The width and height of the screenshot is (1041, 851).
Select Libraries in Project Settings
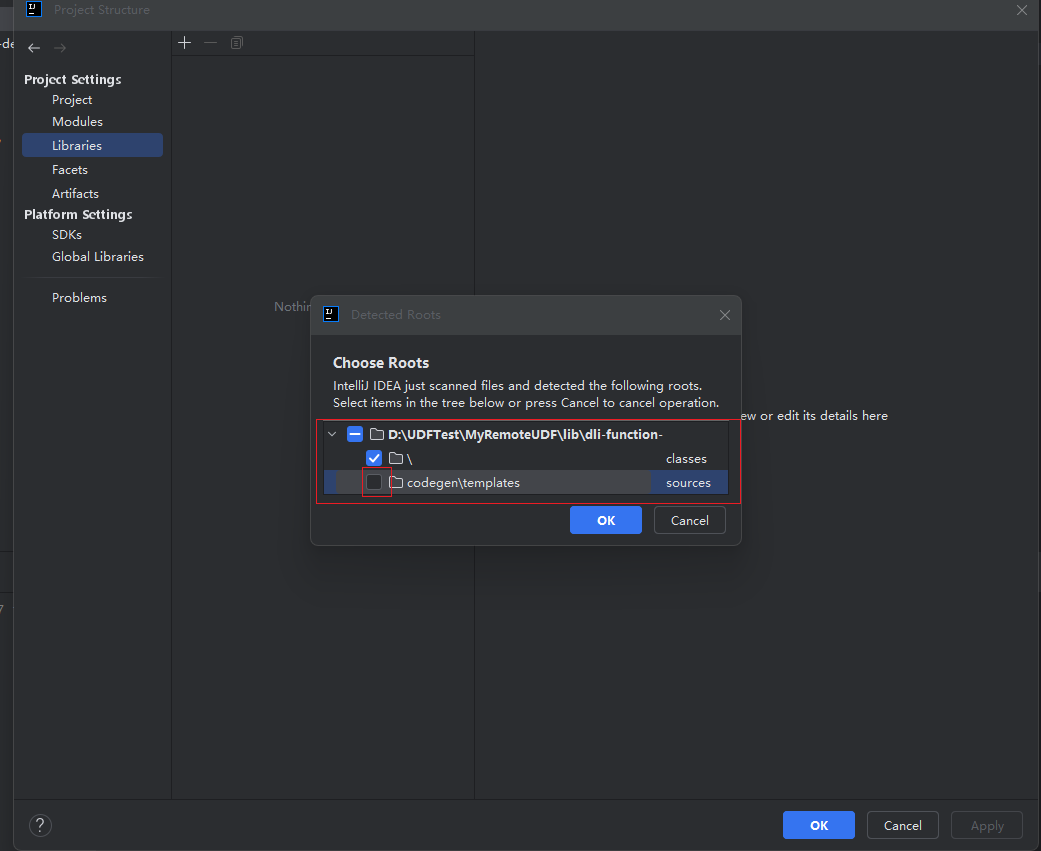tap(92, 145)
